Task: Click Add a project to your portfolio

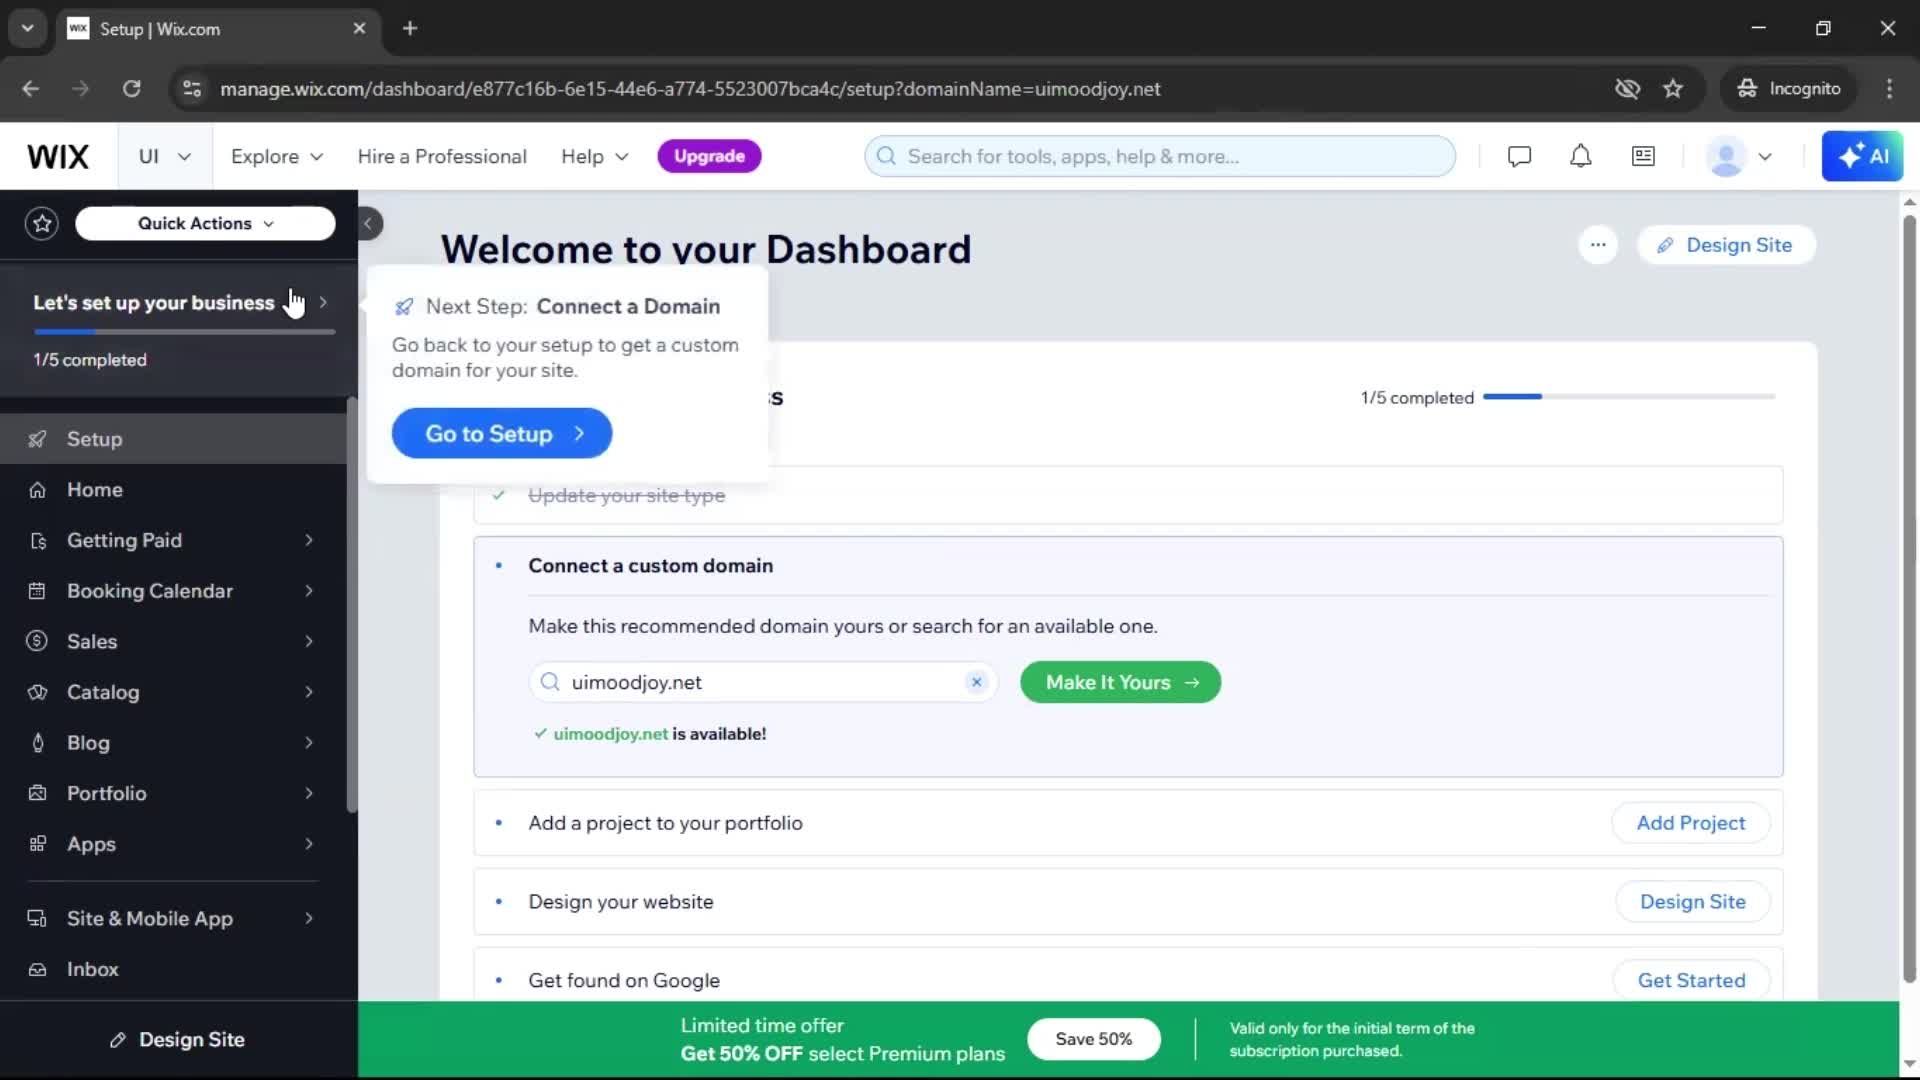Action: [665, 823]
